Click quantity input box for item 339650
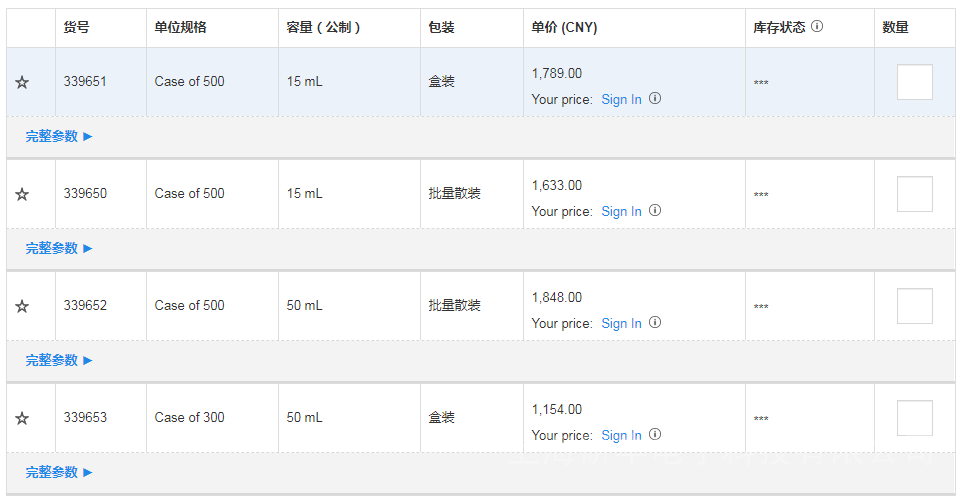The height and width of the screenshot is (500, 960). 914,194
